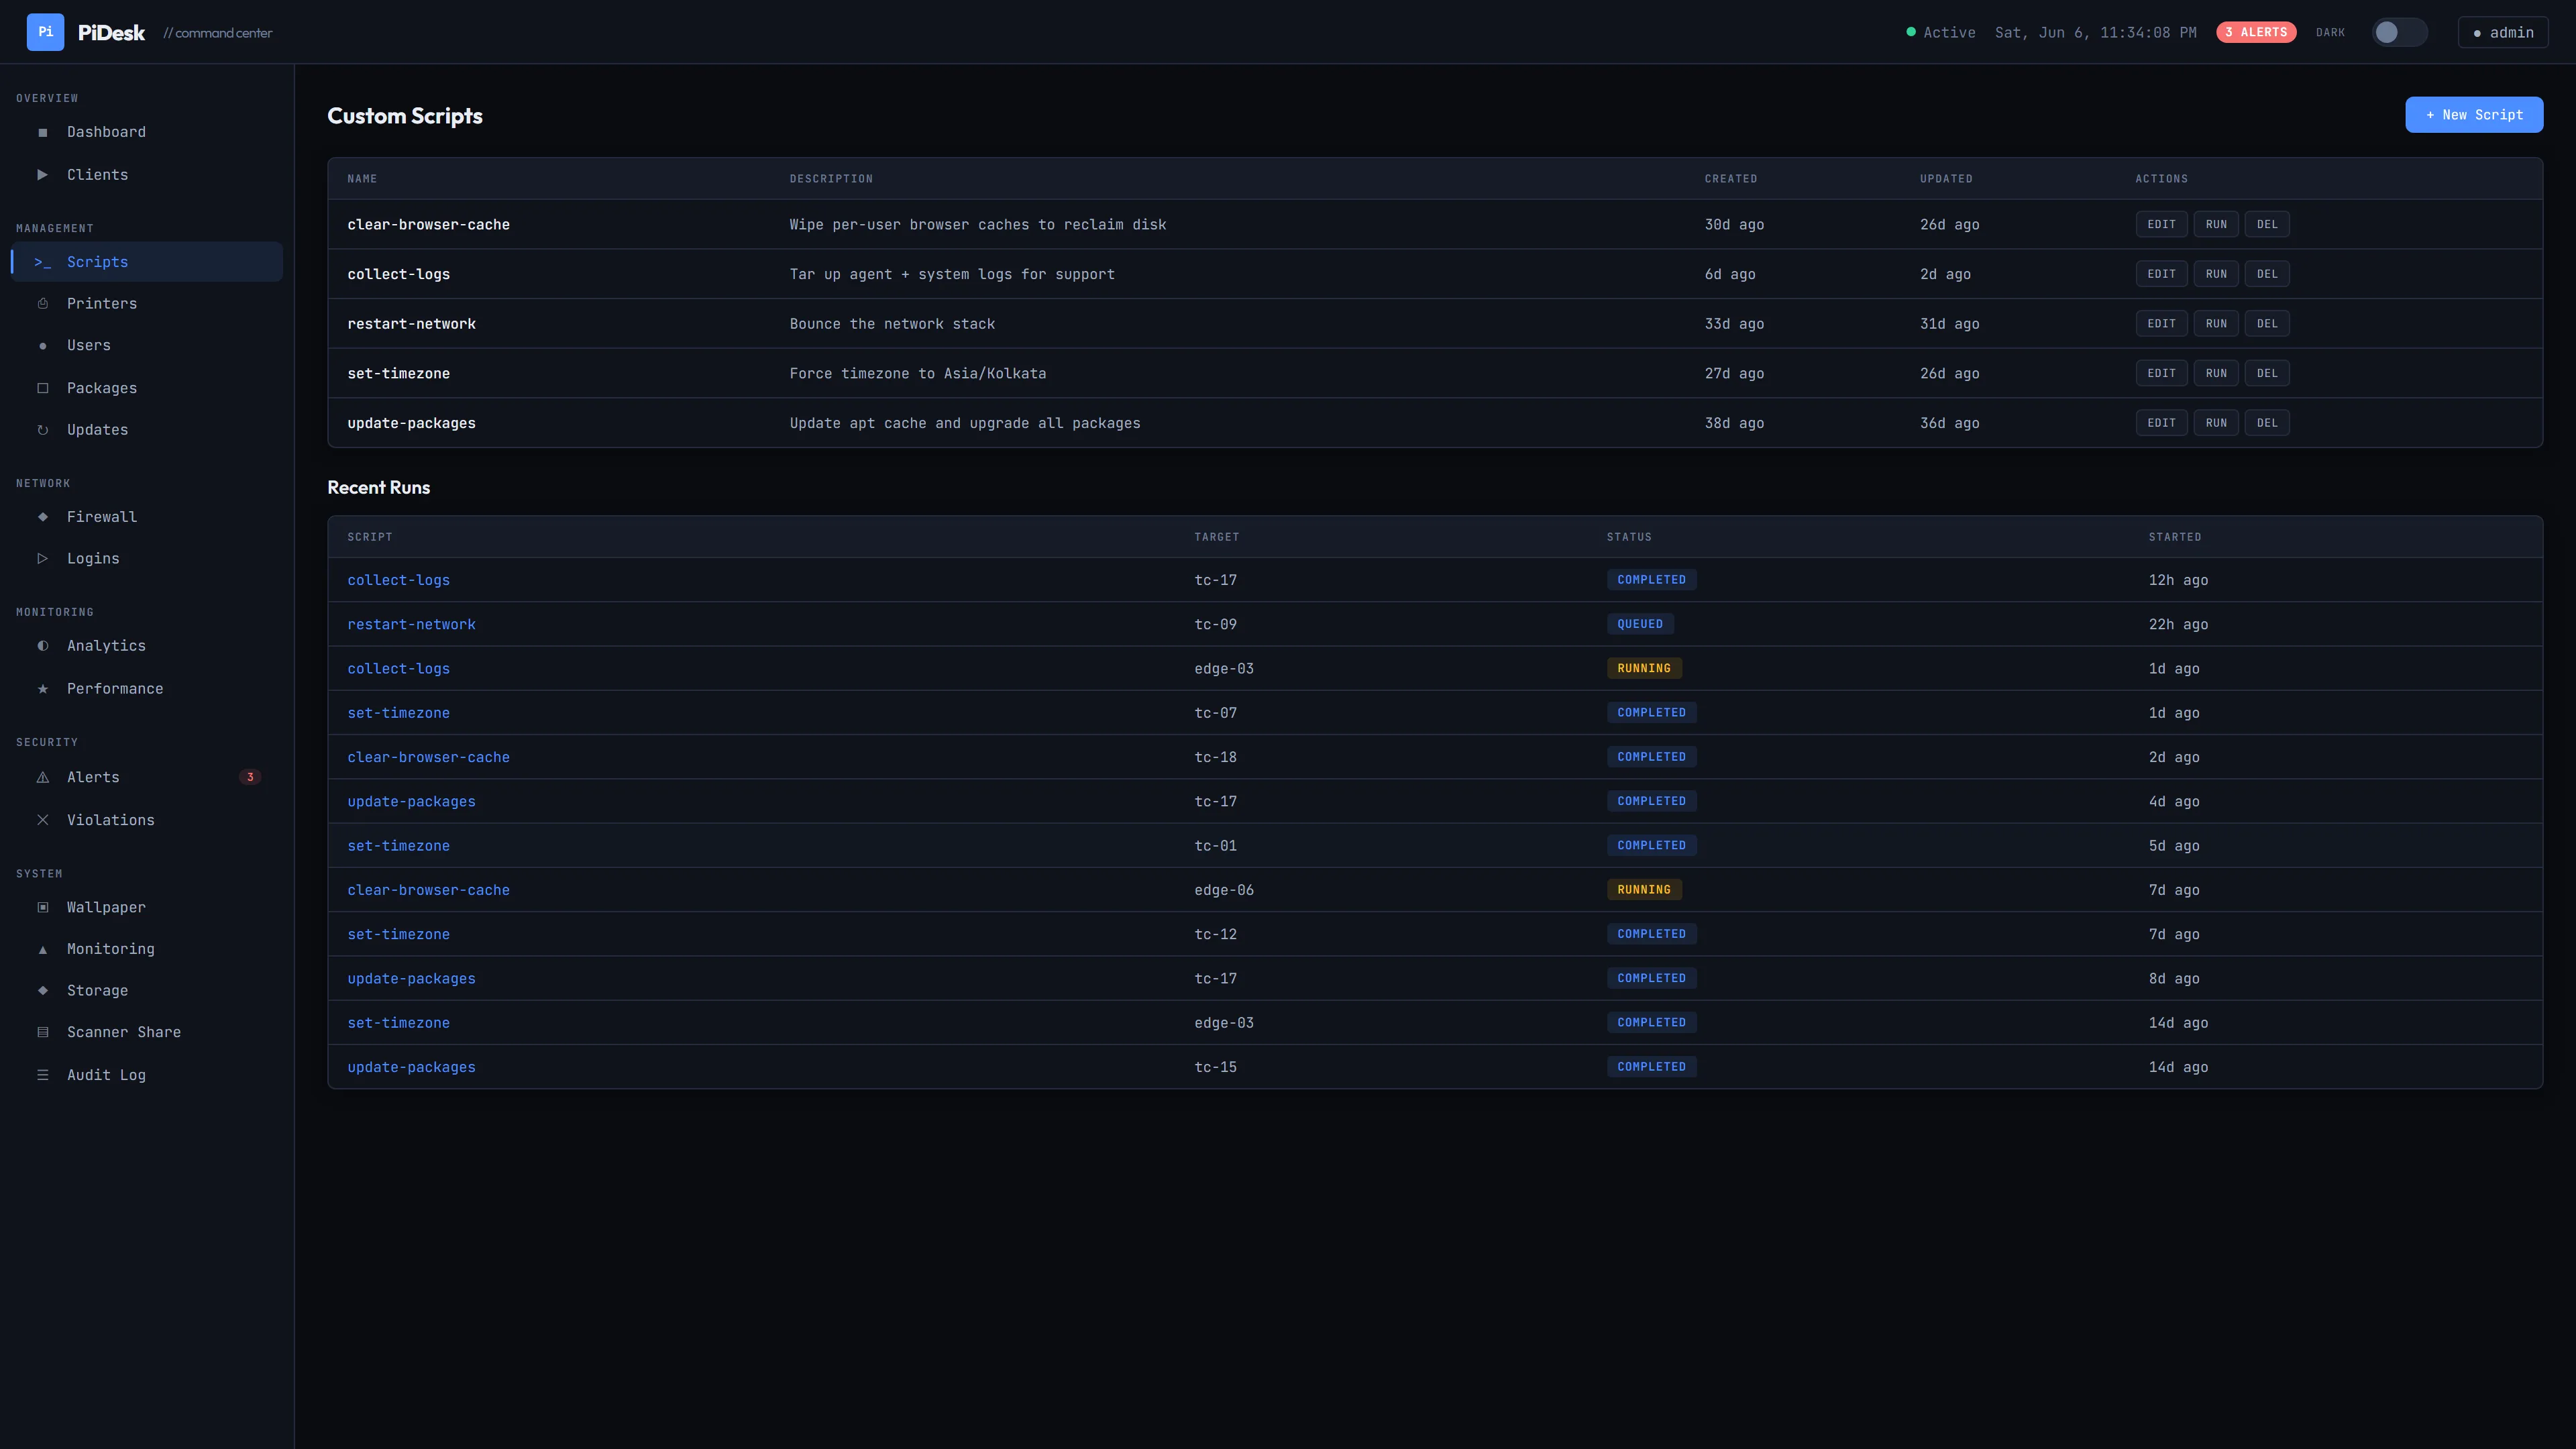Screen dimensions: 2576x1449
Task: Click the QUEUED status badge
Action: [1640, 624]
